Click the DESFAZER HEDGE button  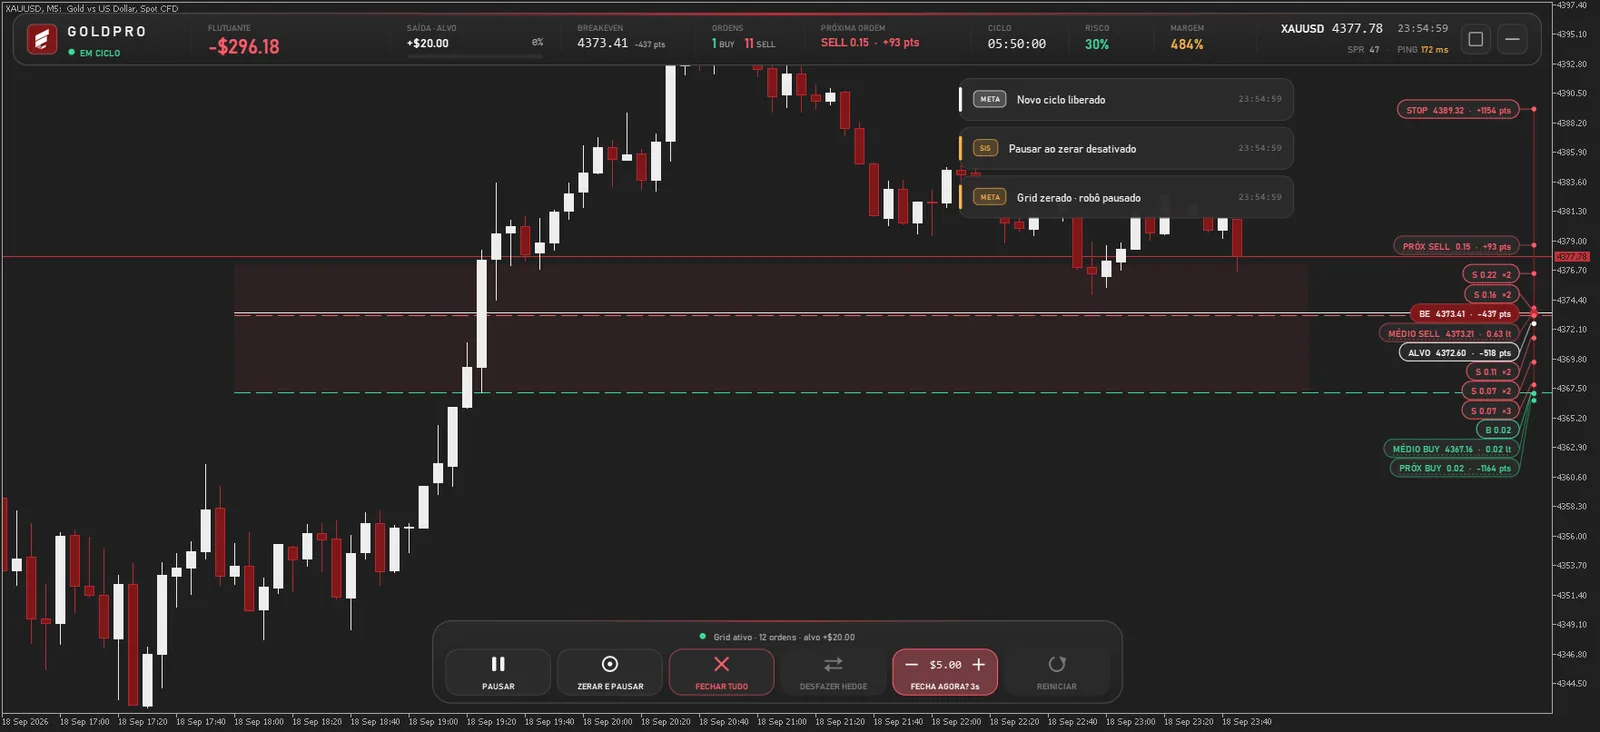coord(833,672)
